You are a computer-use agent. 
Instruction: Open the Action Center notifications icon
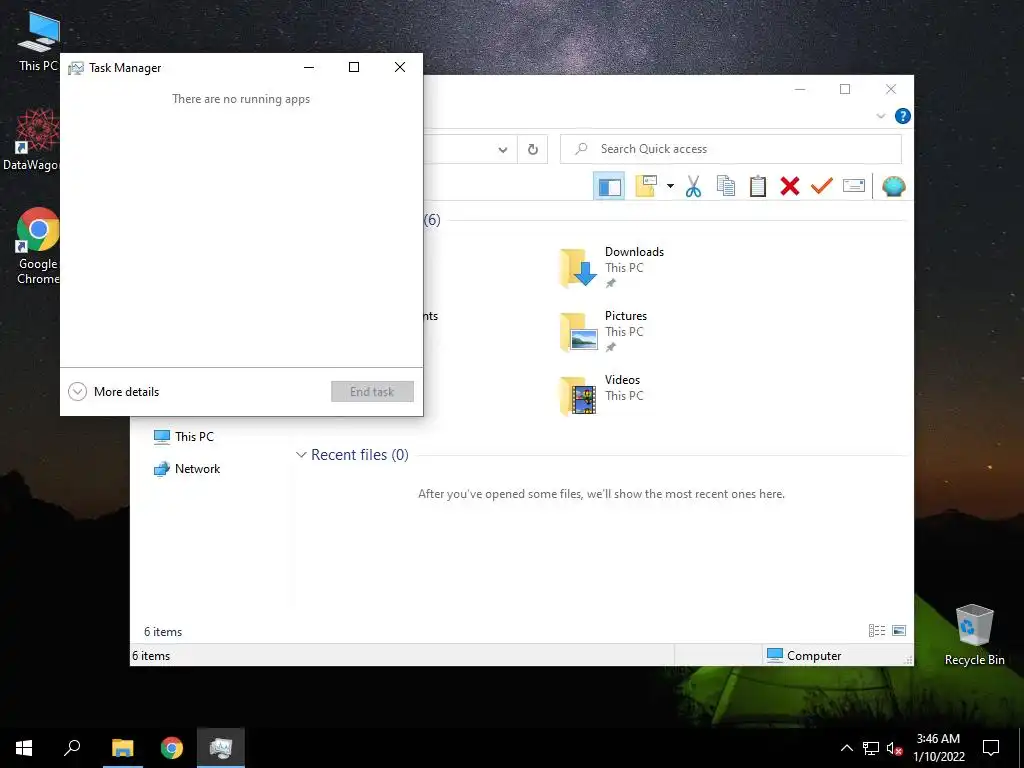coord(991,748)
